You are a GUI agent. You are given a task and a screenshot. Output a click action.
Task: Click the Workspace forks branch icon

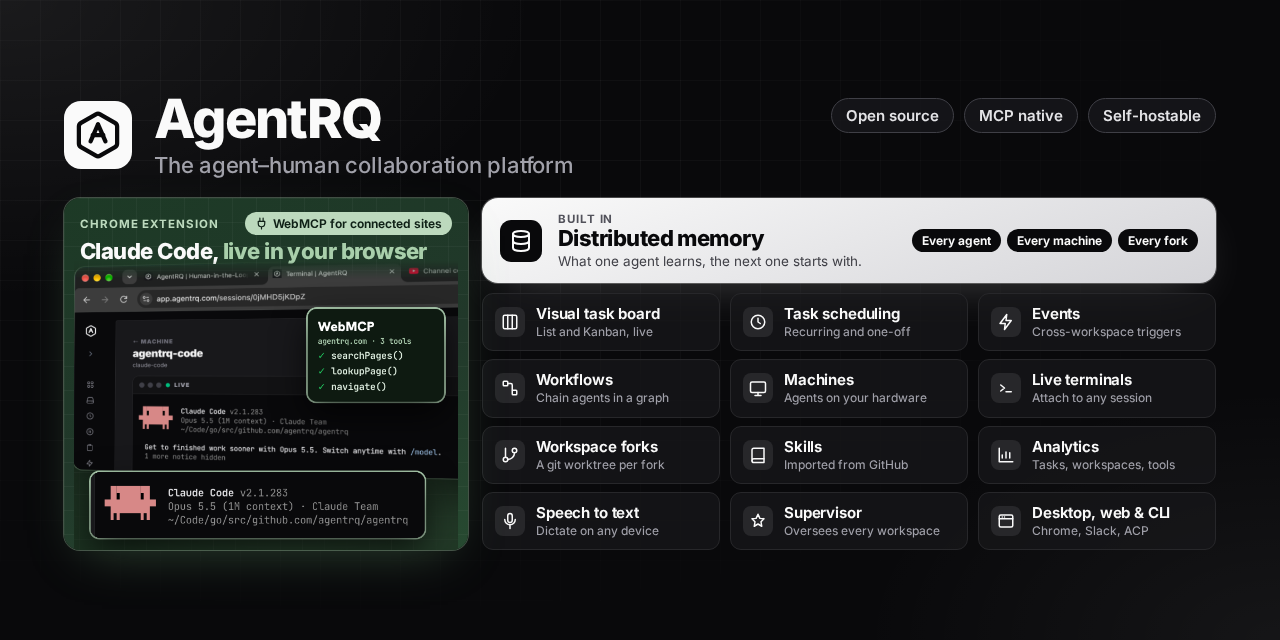510,455
